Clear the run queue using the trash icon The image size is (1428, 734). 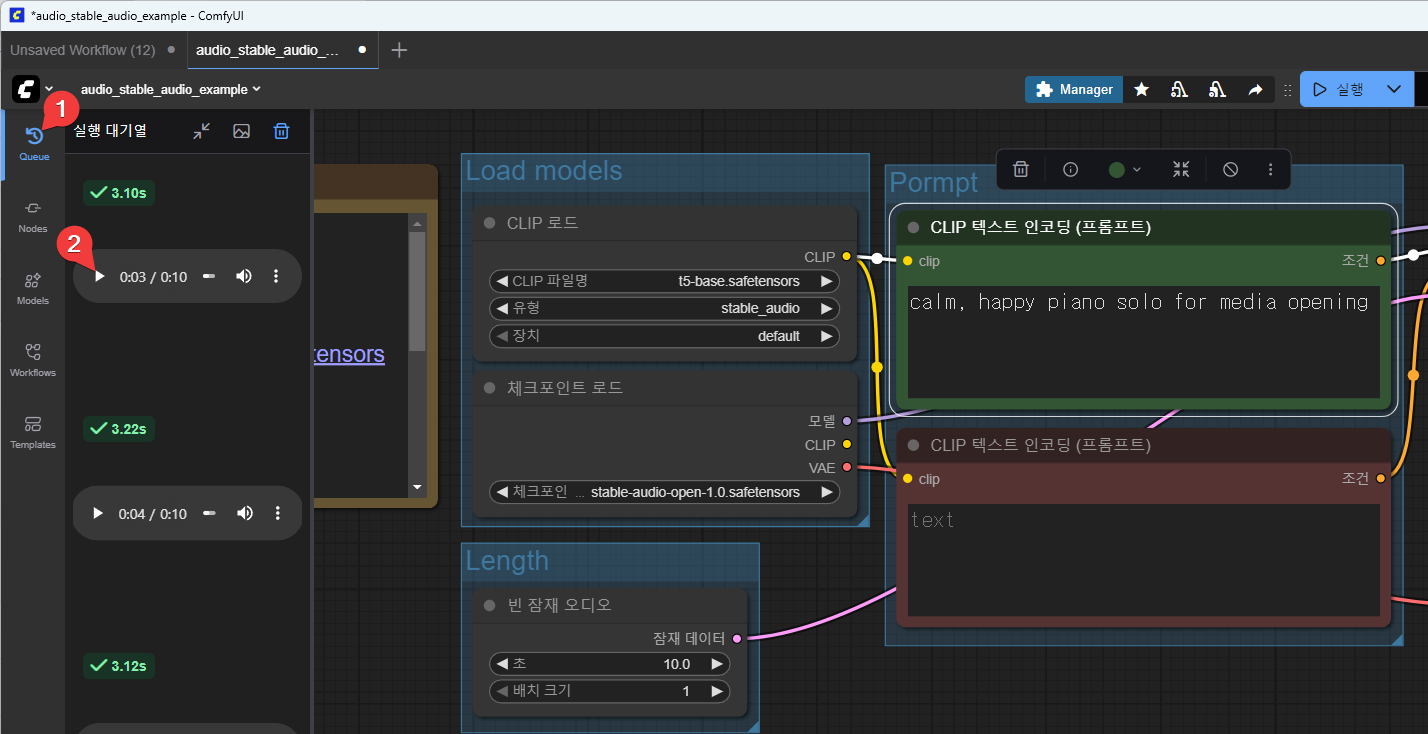(281, 130)
